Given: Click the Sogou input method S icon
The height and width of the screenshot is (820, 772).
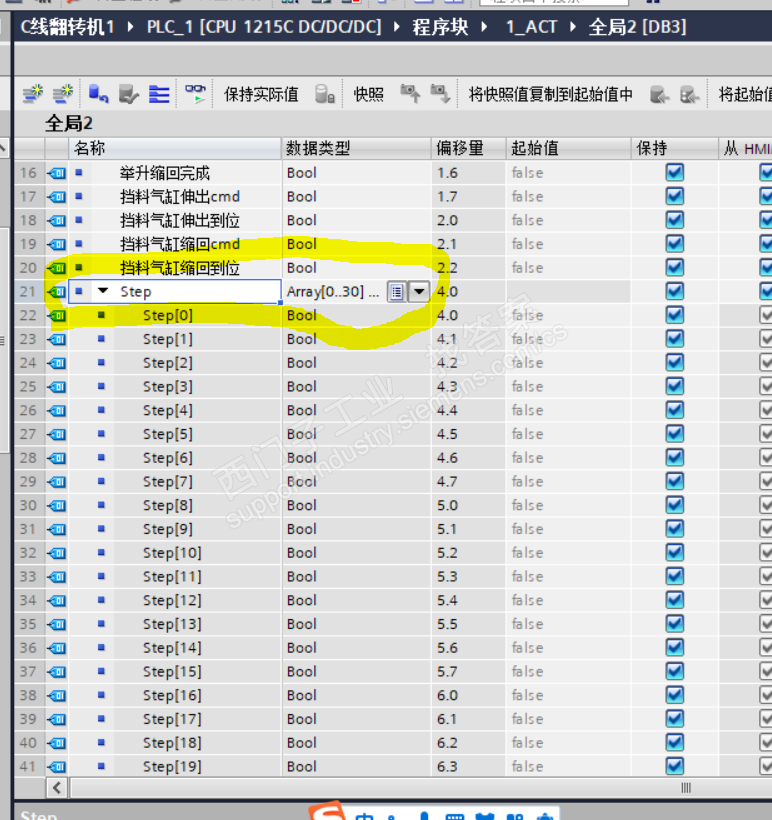Looking at the screenshot, I should coord(327,811).
